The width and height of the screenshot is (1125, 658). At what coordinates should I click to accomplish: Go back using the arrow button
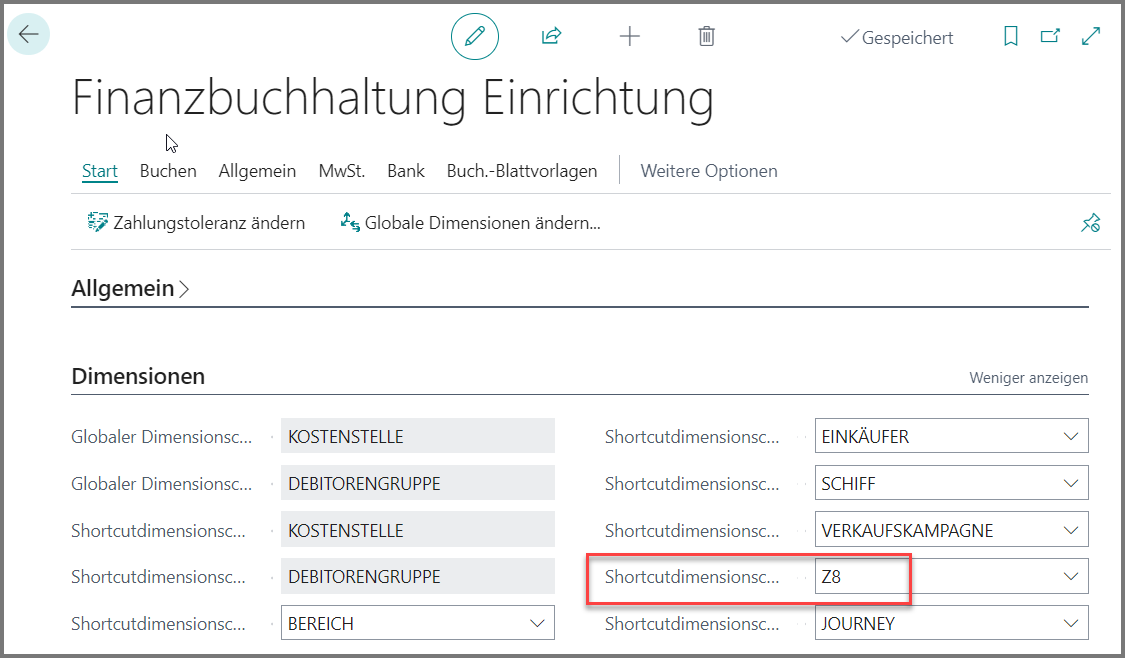point(29,34)
